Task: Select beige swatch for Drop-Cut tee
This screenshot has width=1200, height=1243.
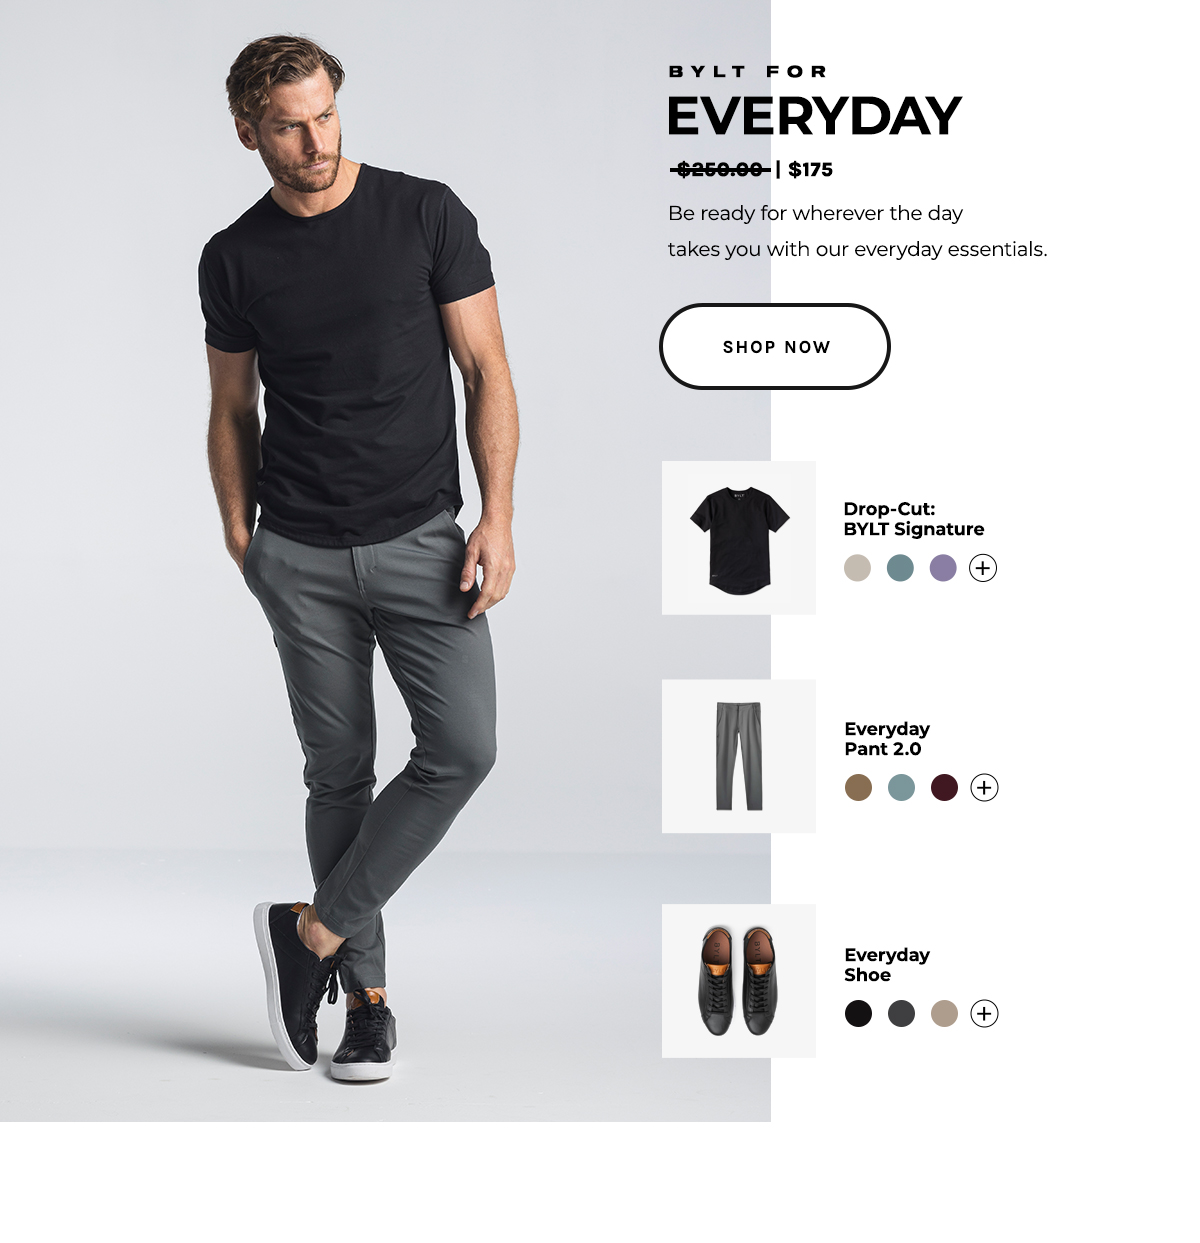Action: (857, 568)
